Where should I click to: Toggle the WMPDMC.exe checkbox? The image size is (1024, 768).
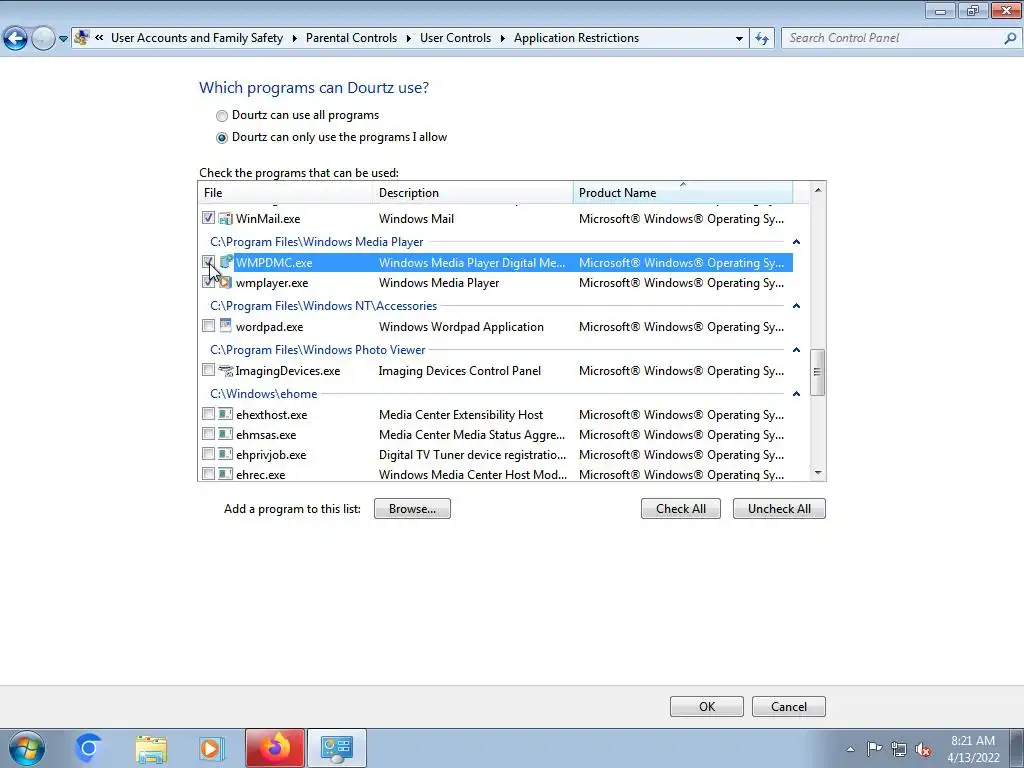(208, 262)
